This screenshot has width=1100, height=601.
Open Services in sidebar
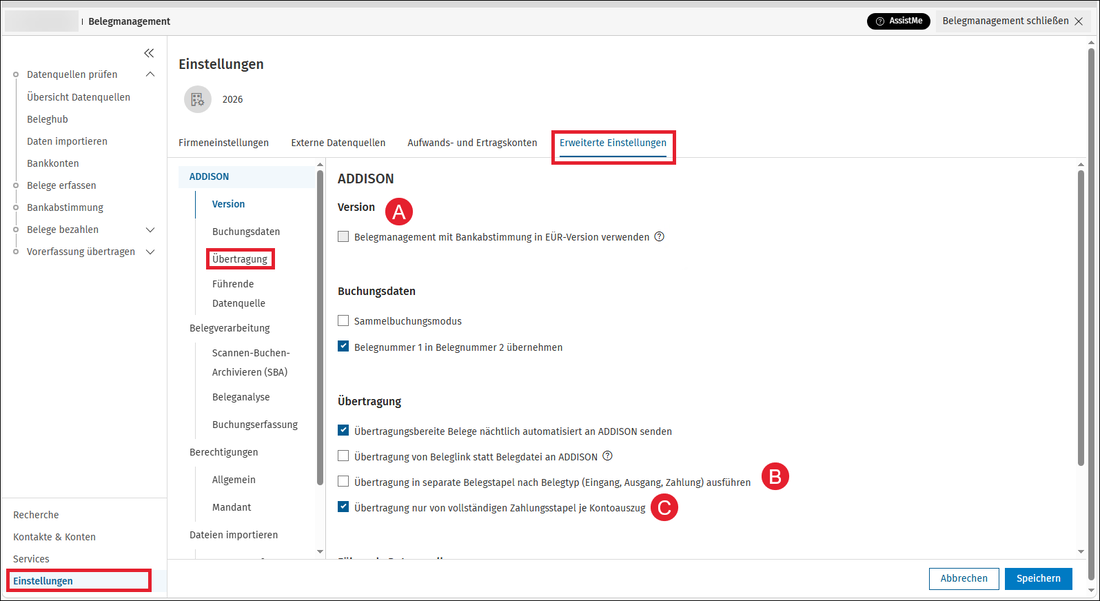pos(31,559)
